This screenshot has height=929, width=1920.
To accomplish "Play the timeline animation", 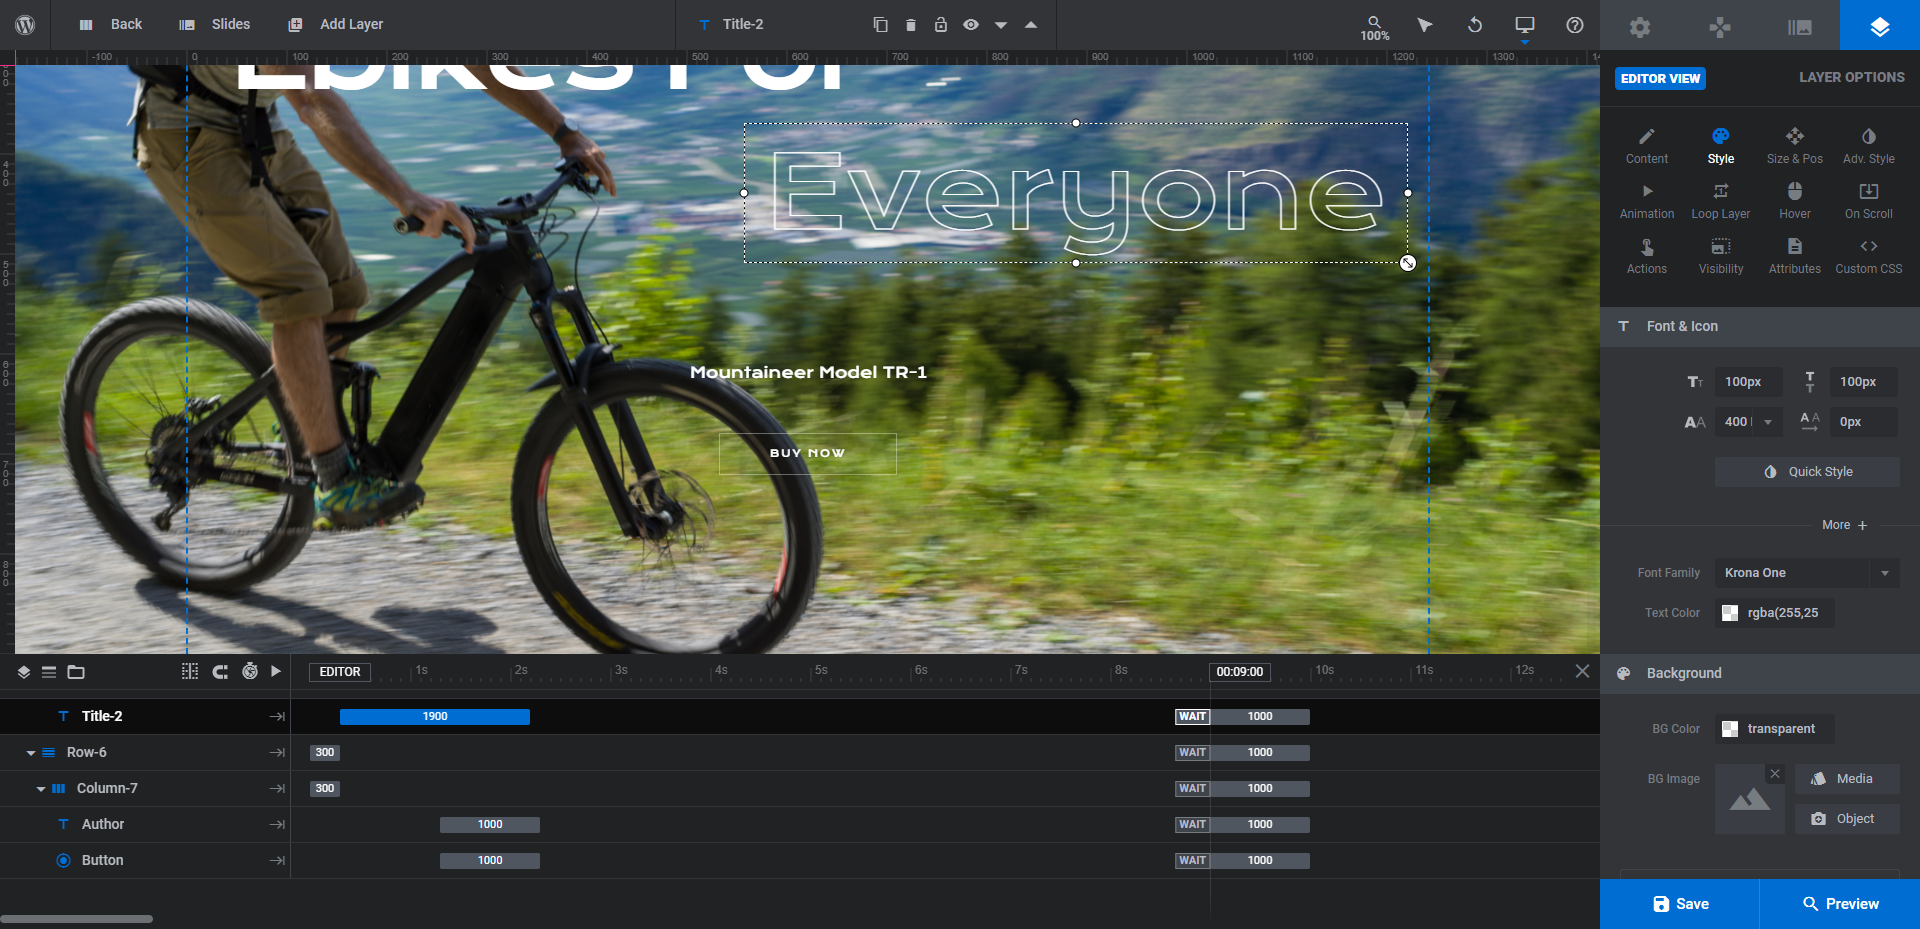I will click(276, 671).
